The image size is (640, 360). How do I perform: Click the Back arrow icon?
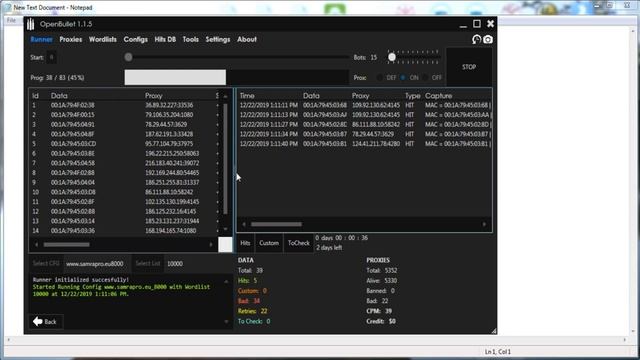[x=38, y=322]
